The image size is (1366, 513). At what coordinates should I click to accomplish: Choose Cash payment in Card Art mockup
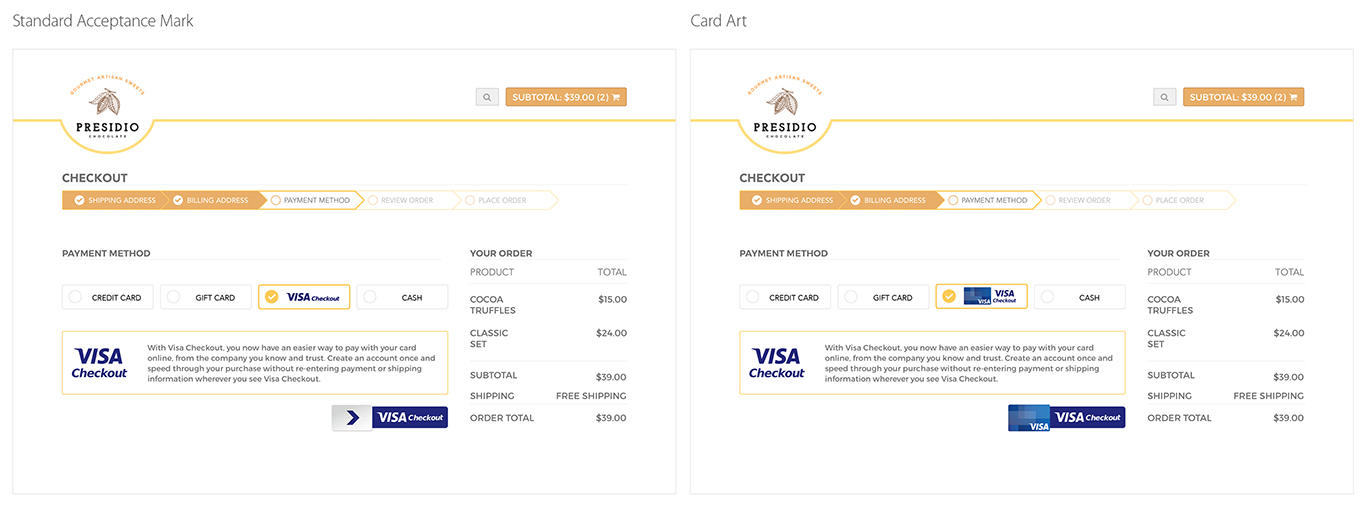[x=1080, y=297]
